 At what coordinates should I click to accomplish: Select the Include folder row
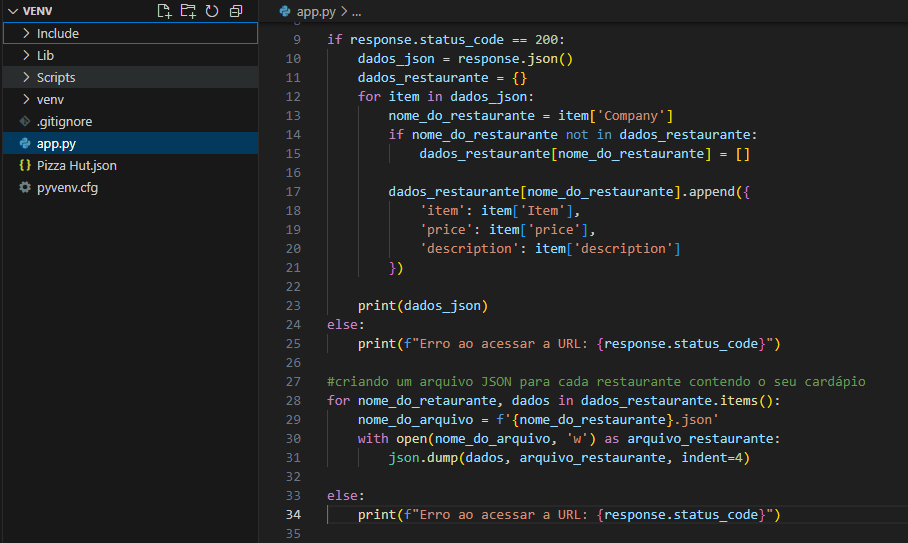[130, 33]
